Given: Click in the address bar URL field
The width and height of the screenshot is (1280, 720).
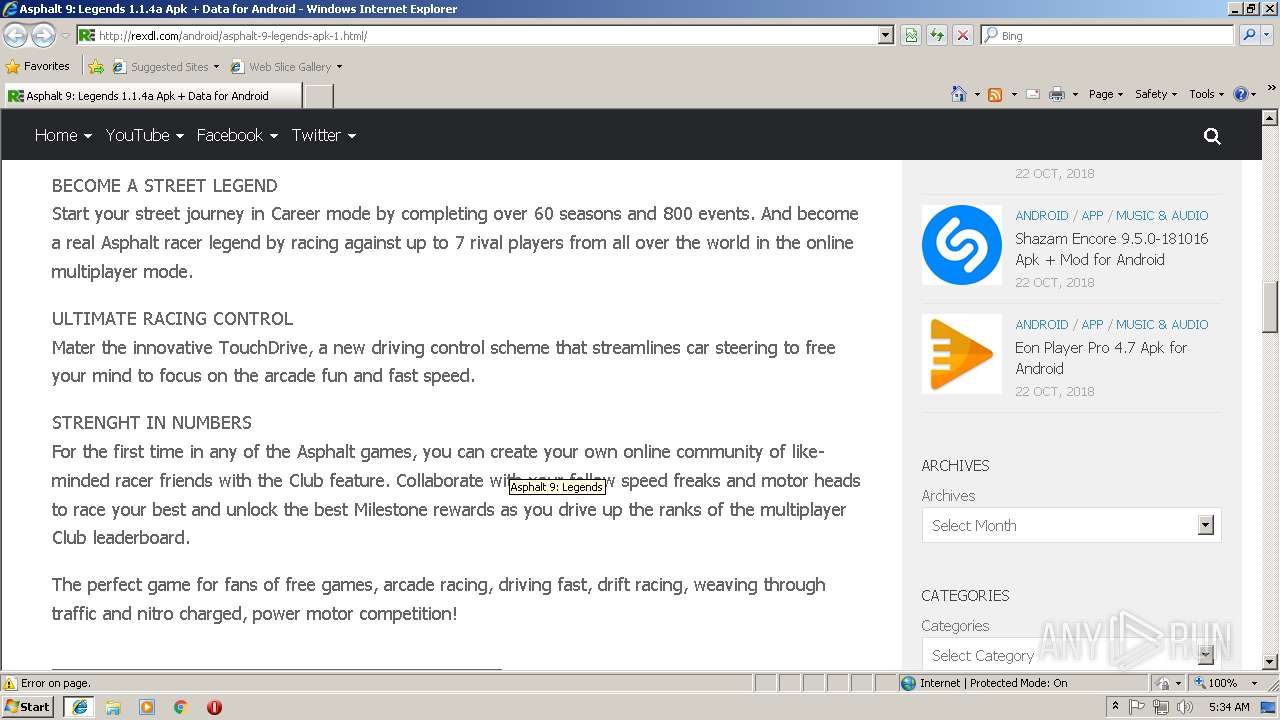Looking at the screenshot, I should (486, 35).
